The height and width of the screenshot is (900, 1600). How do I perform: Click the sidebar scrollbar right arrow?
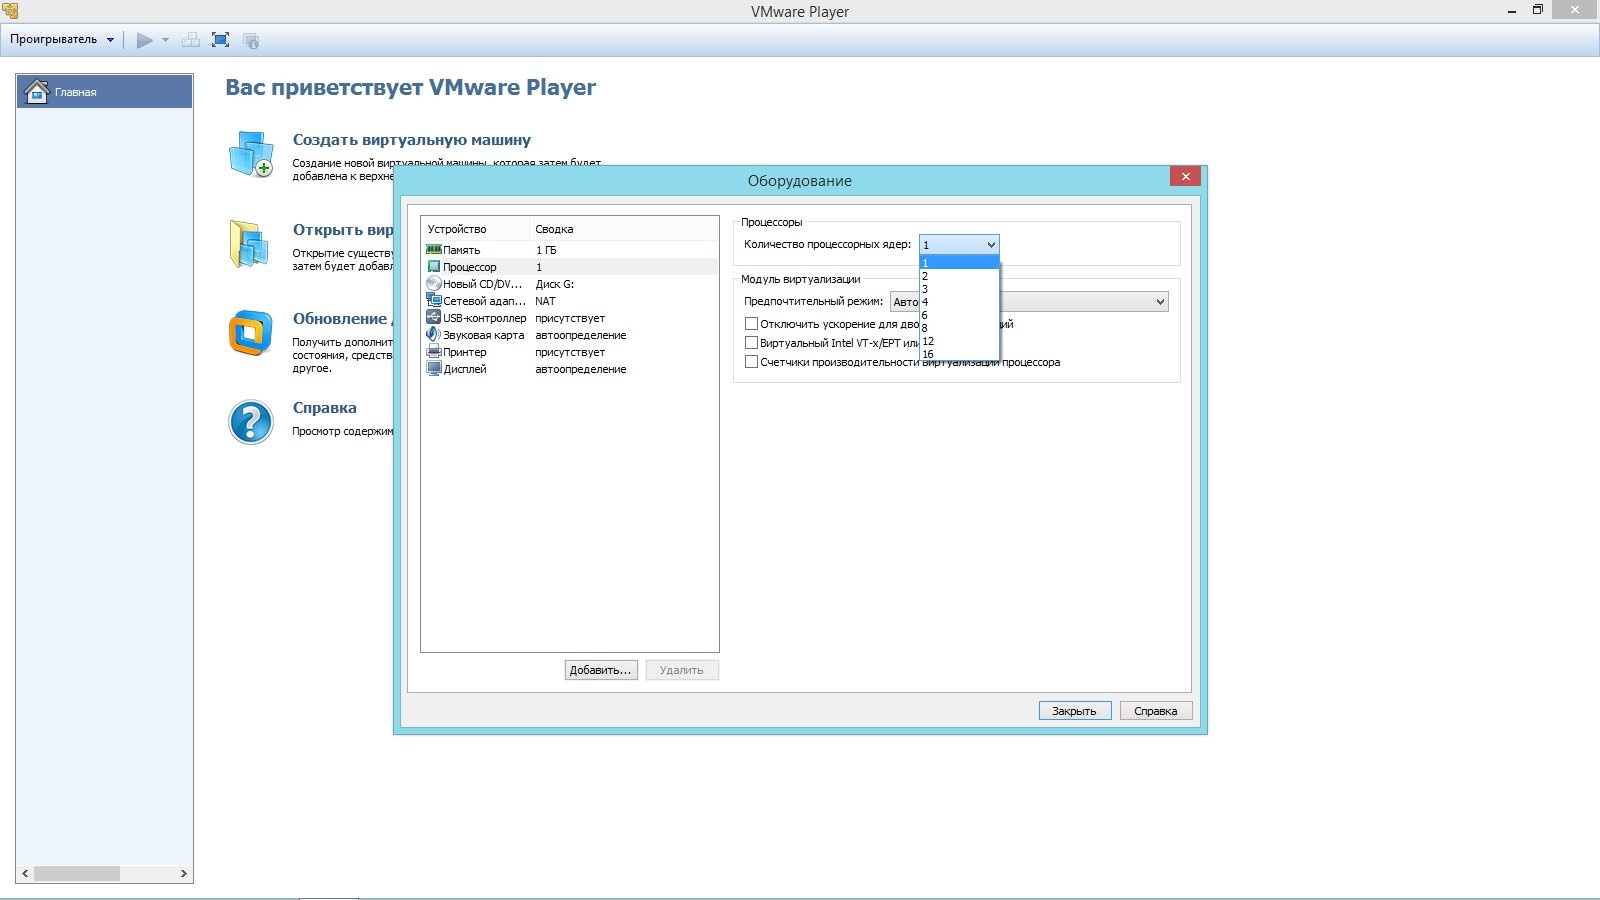tap(183, 874)
